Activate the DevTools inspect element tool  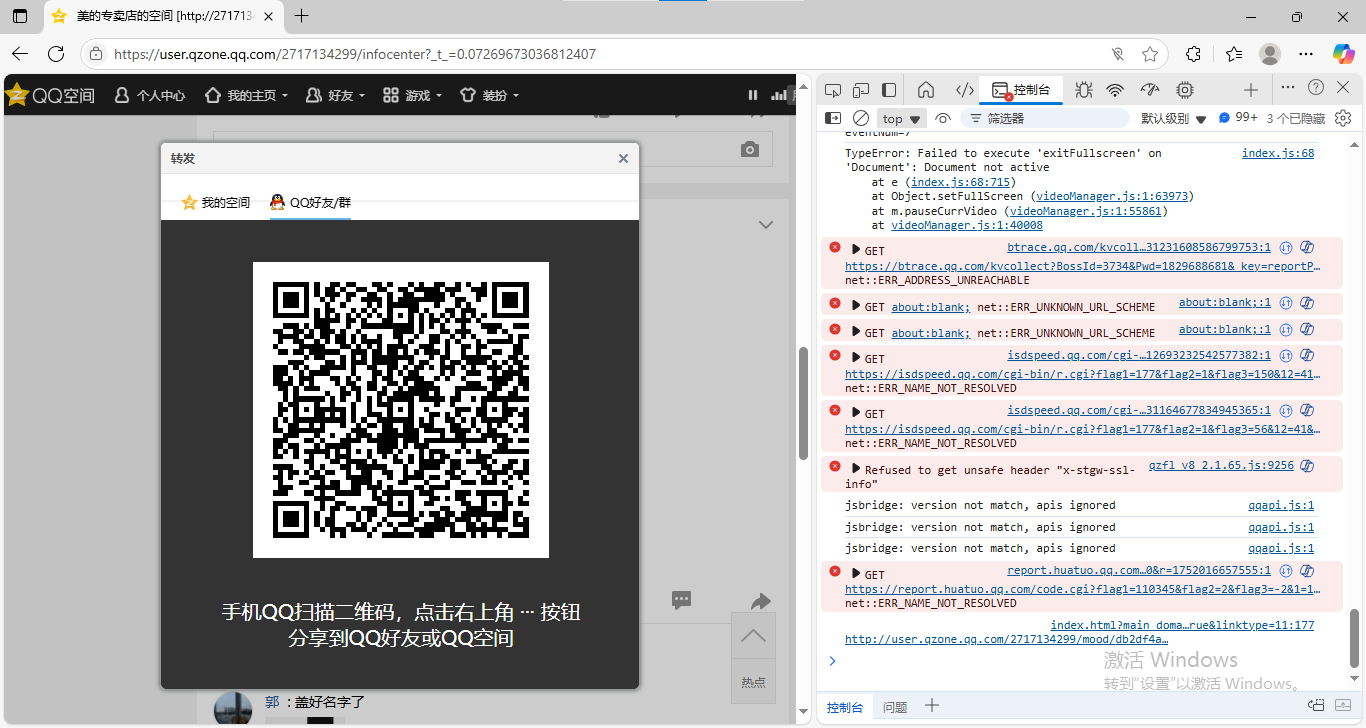click(x=833, y=90)
